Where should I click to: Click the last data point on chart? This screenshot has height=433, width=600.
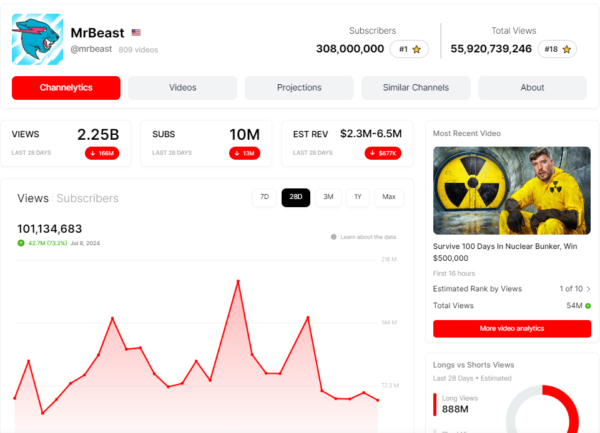(x=378, y=400)
